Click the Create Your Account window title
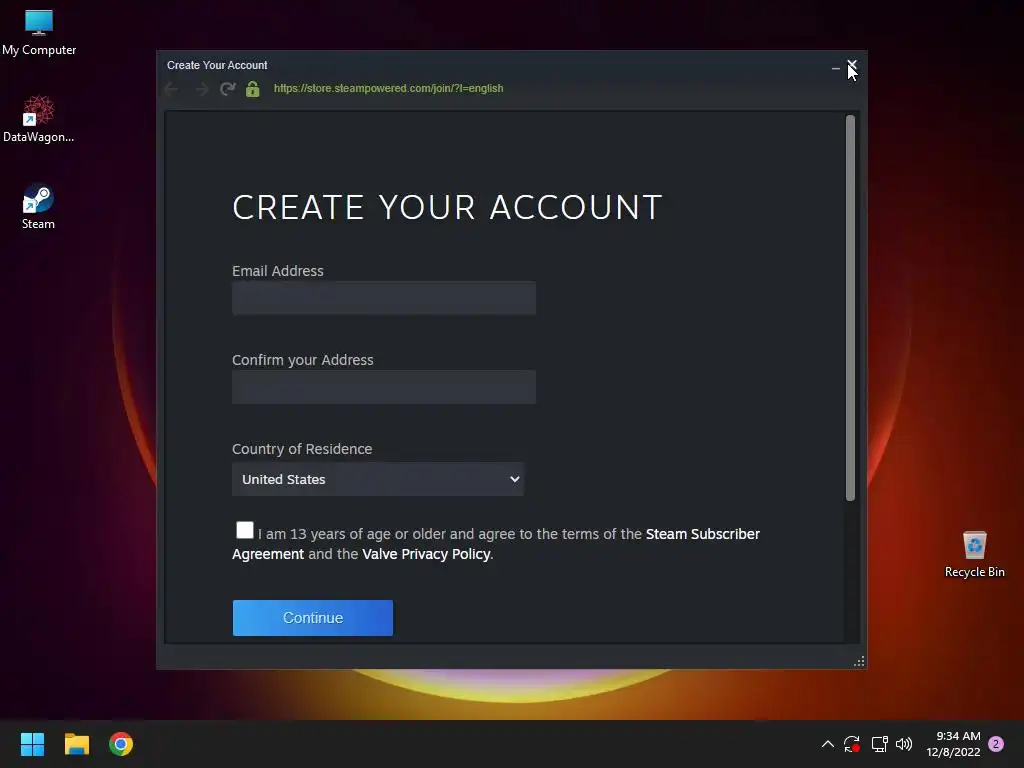This screenshot has height=768, width=1024. coord(217,65)
